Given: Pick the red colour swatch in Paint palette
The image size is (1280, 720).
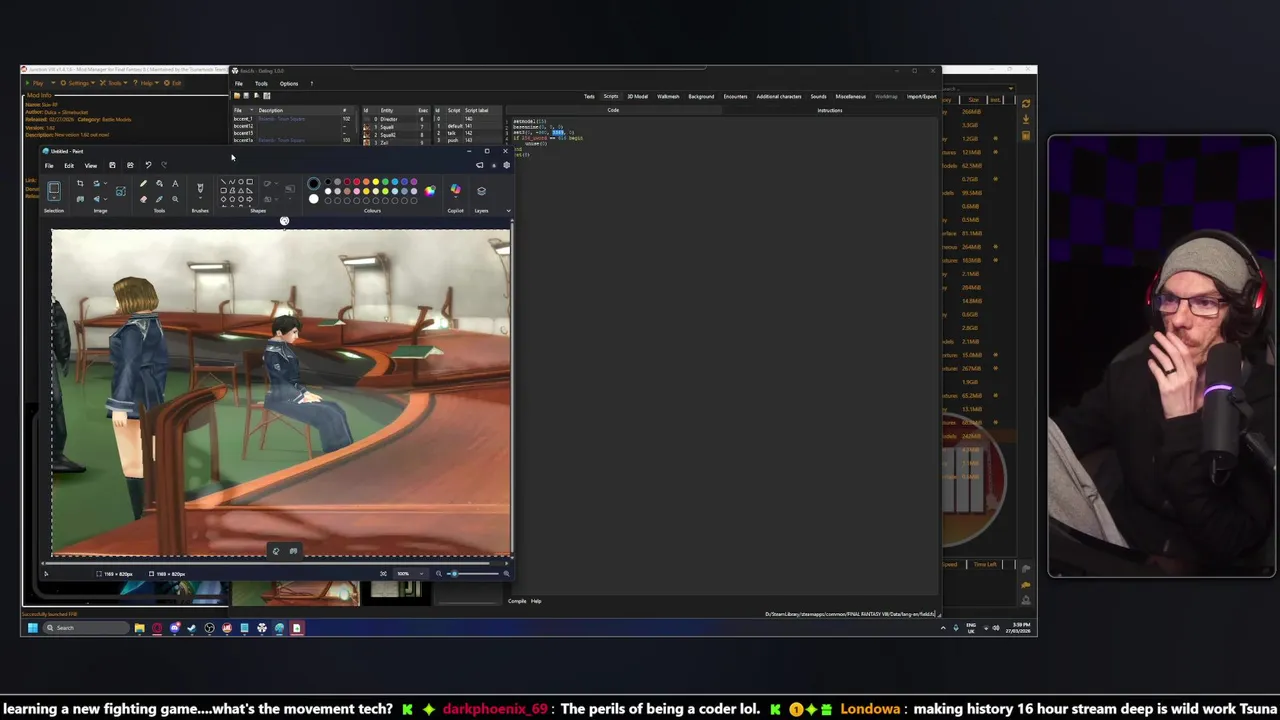Looking at the screenshot, I should tap(357, 182).
